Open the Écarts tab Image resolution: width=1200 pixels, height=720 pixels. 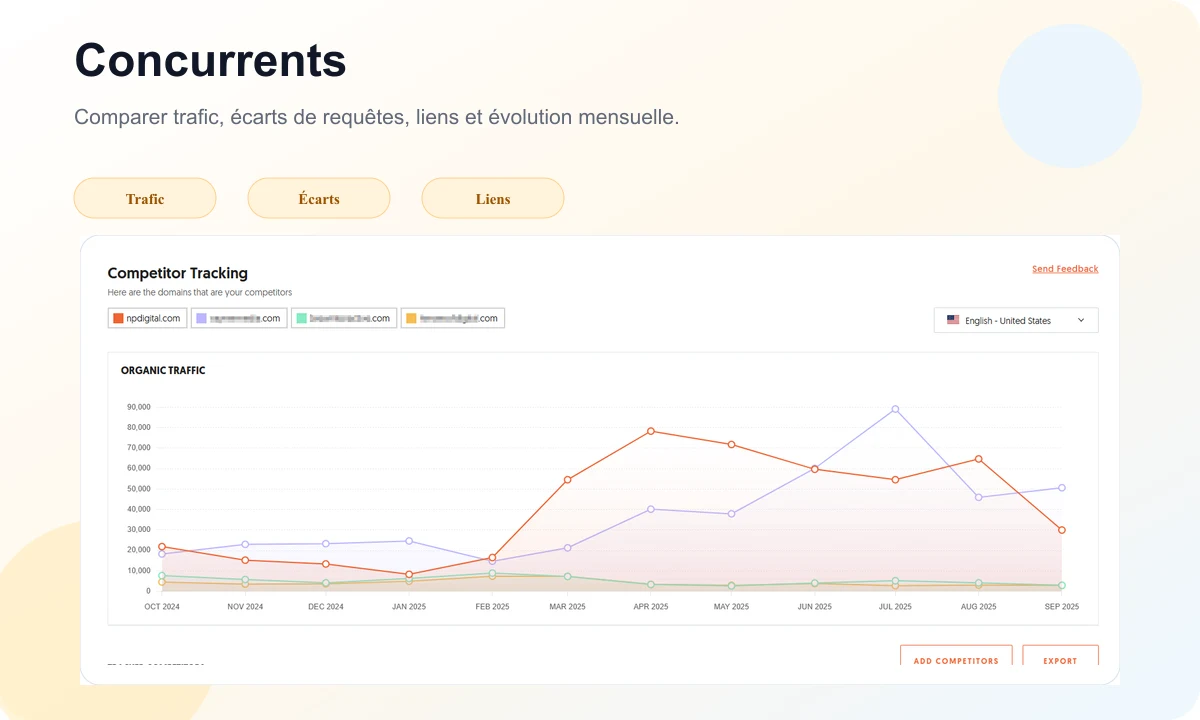point(319,198)
